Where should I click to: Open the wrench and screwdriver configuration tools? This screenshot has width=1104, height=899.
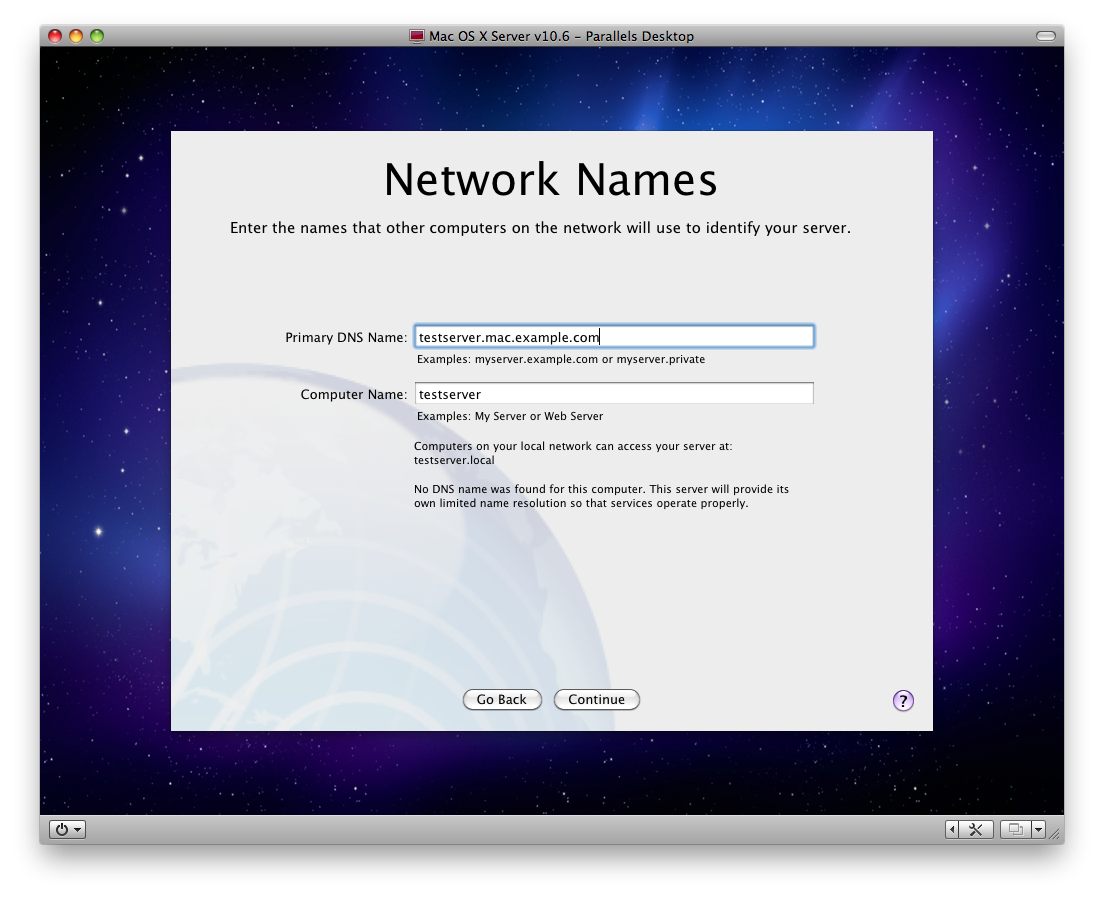[977, 829]
